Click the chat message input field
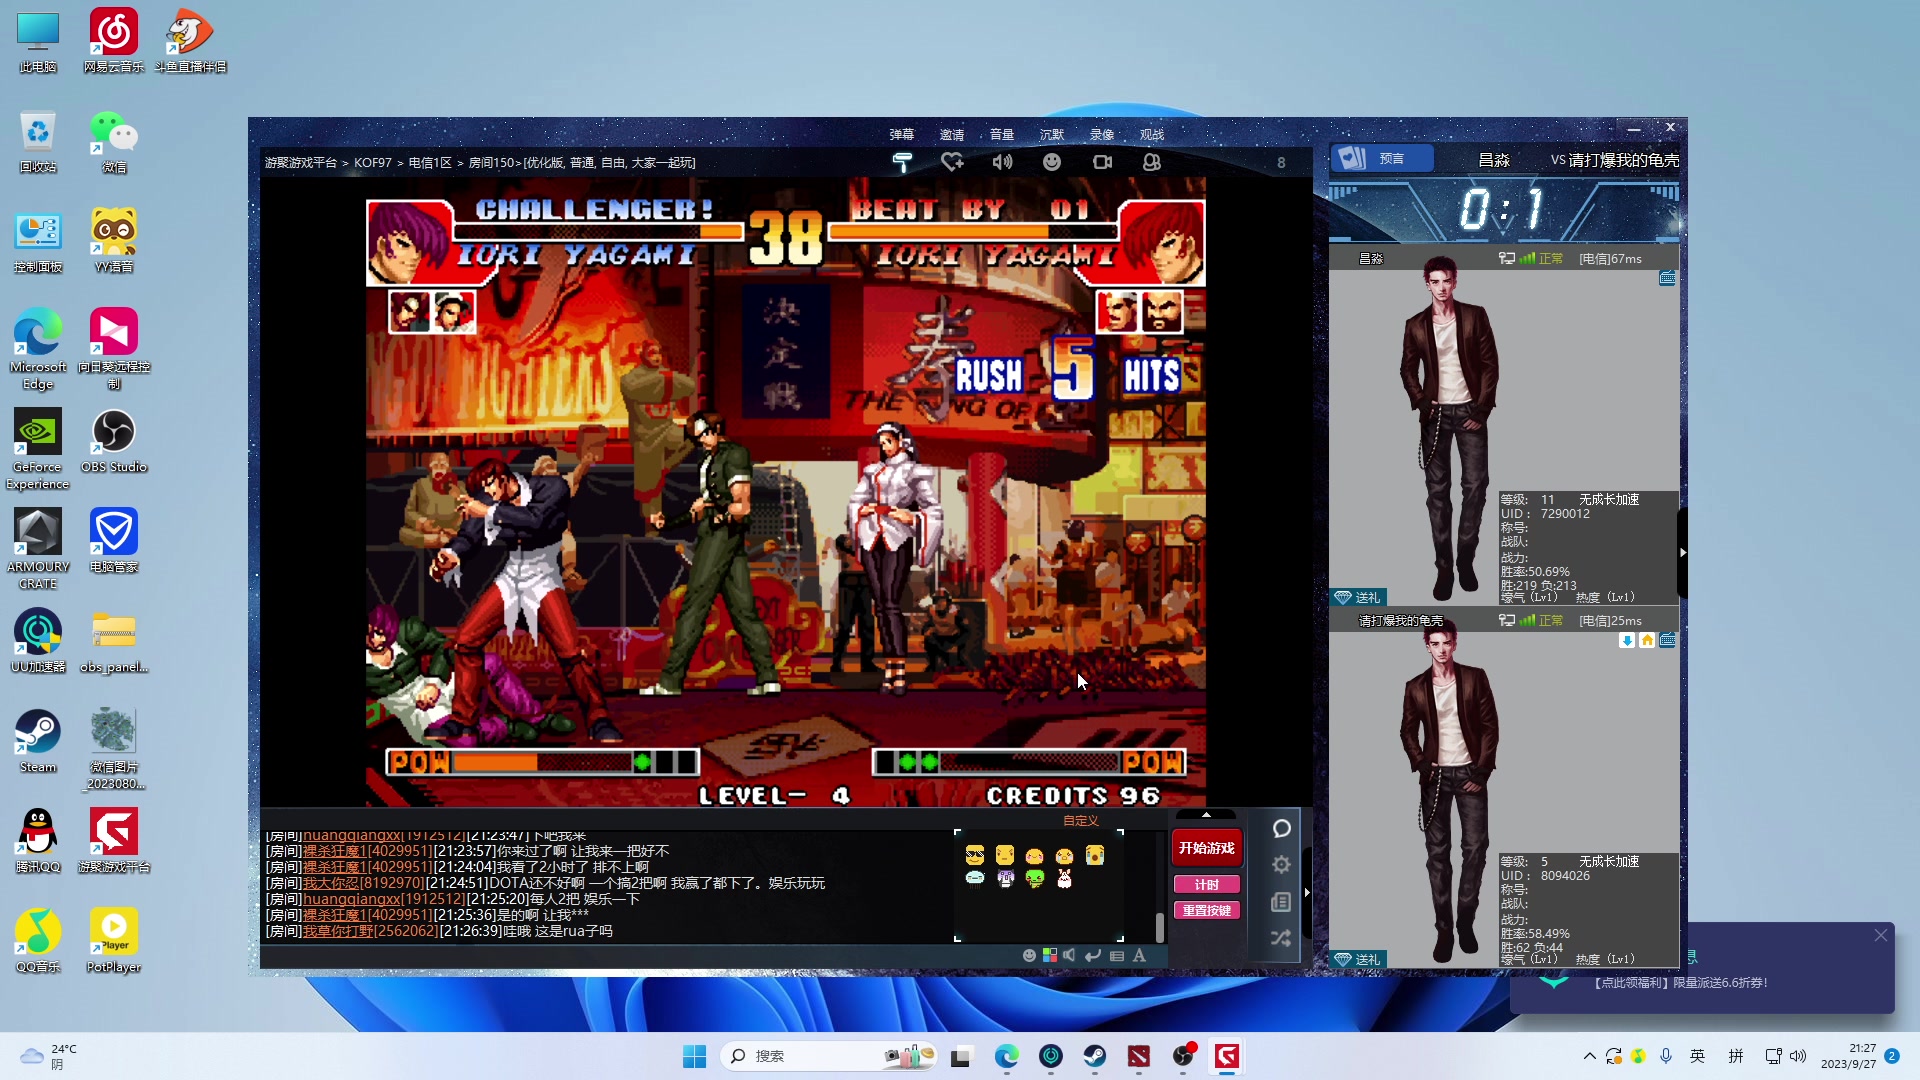 [640, 956]
